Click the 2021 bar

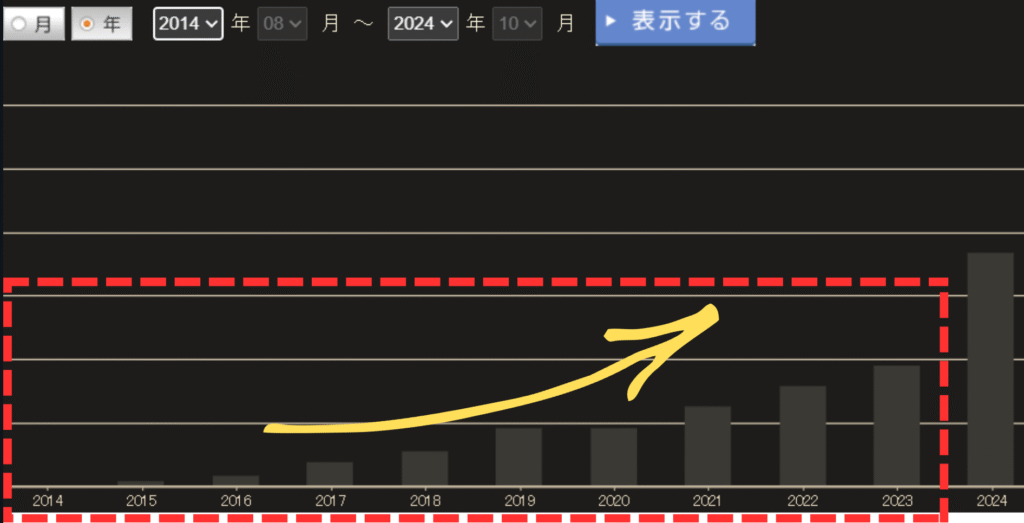[708, 446]
